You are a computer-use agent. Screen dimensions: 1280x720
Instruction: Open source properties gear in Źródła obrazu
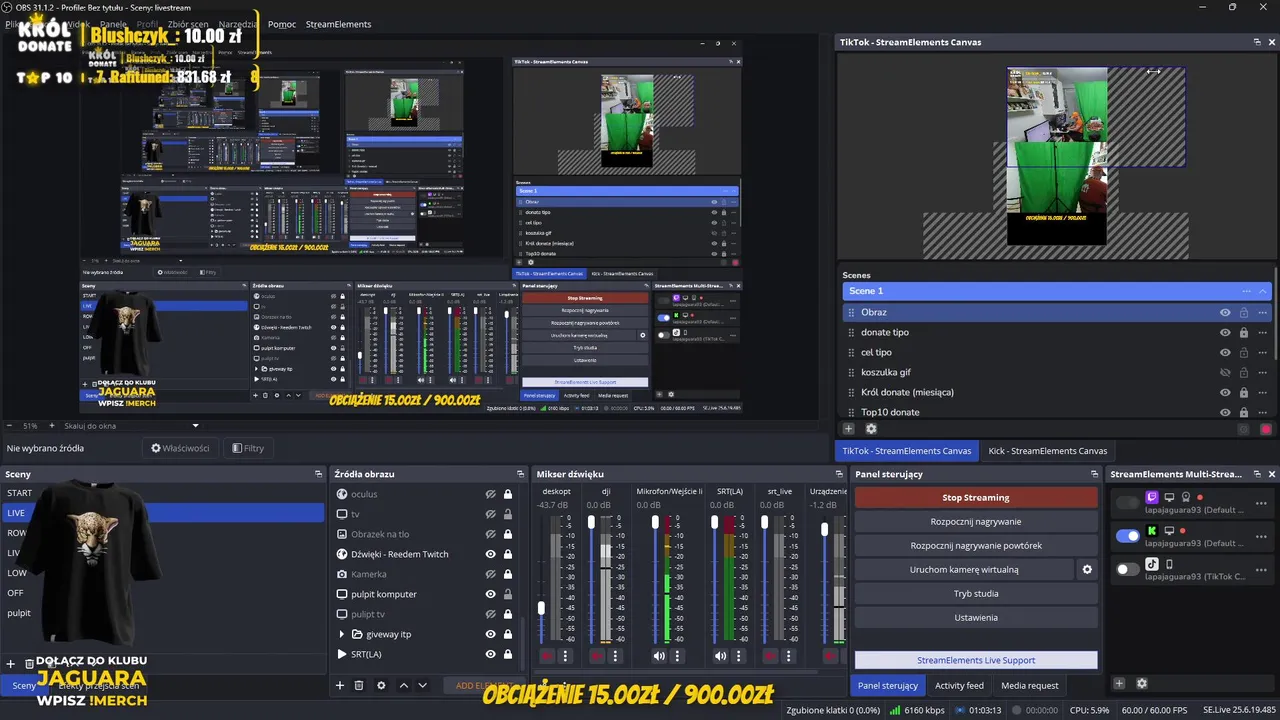pyautogui.click(x=381, y=685)
